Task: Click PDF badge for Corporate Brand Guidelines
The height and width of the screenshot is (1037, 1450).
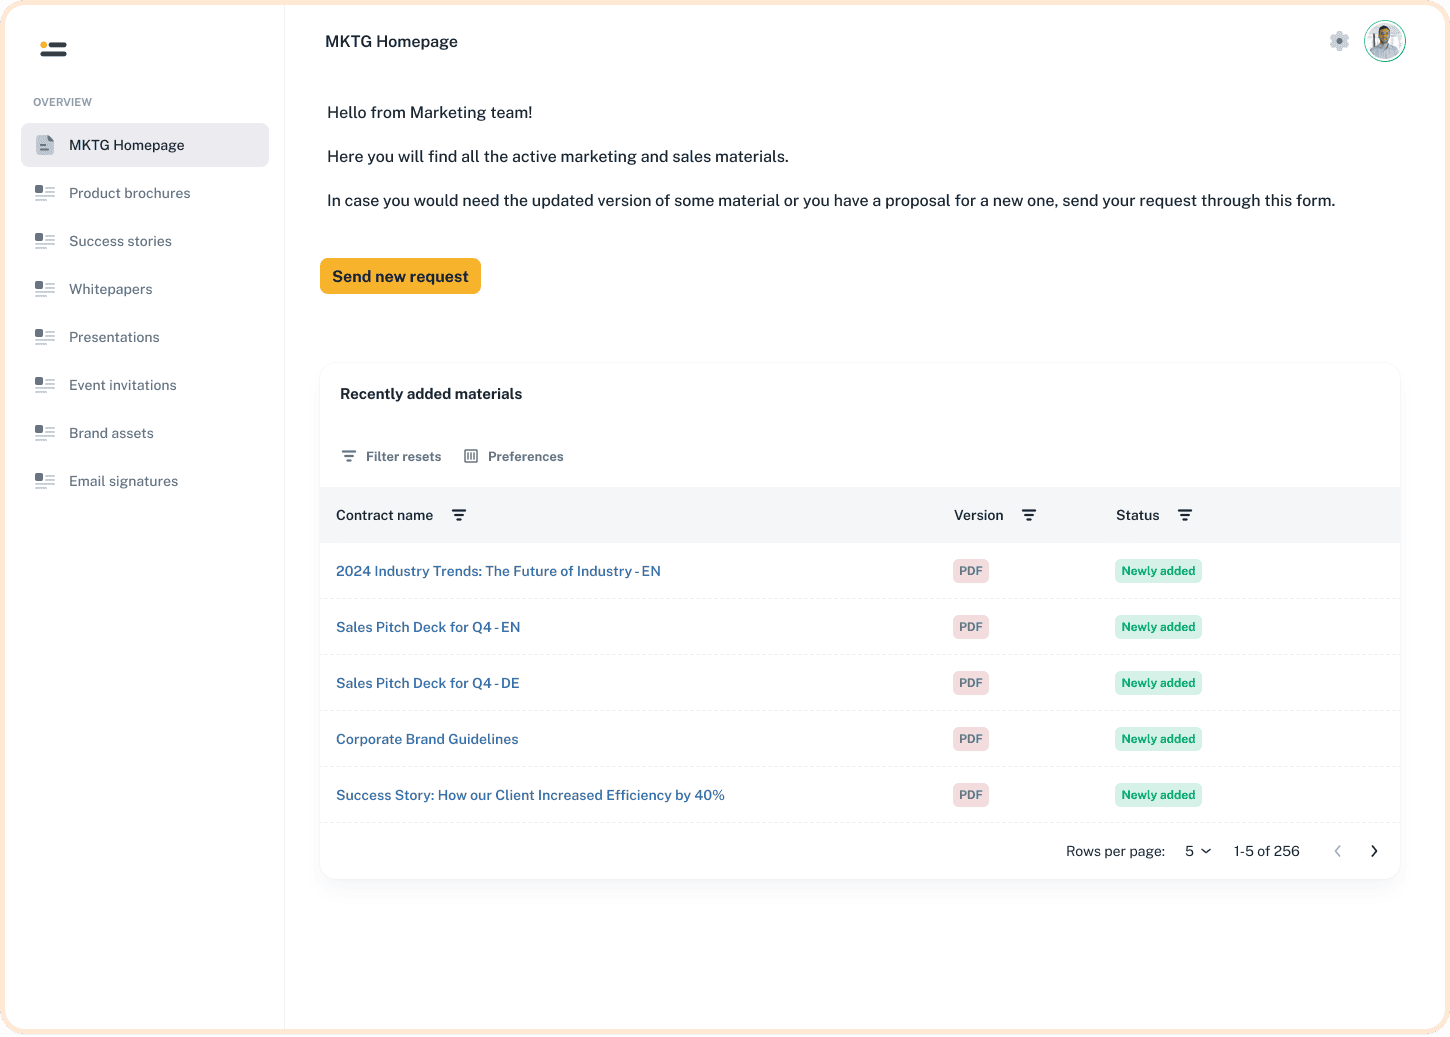Action: (971, 739)
